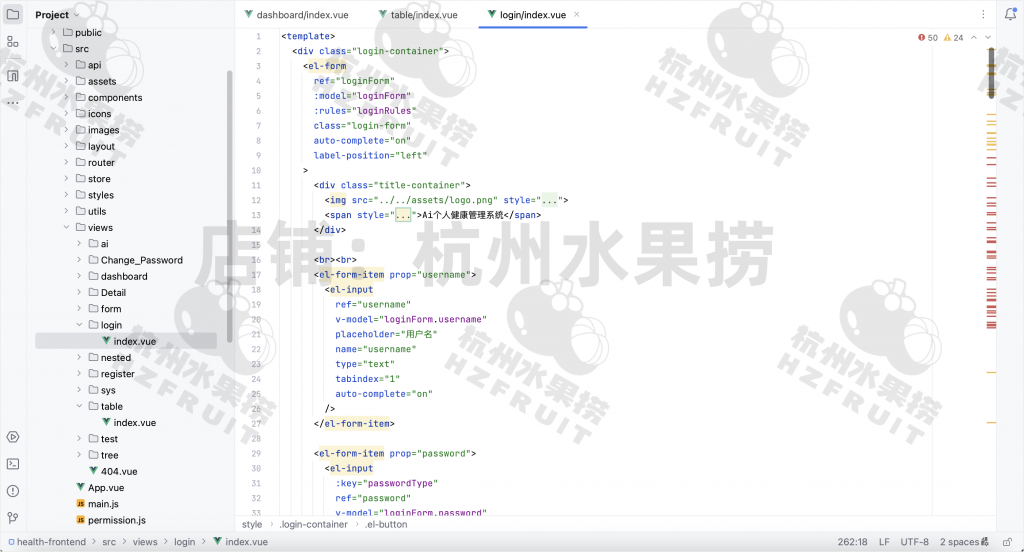
Task: Click login breadcrumb in navigation bar
Action: click(184, 542)
